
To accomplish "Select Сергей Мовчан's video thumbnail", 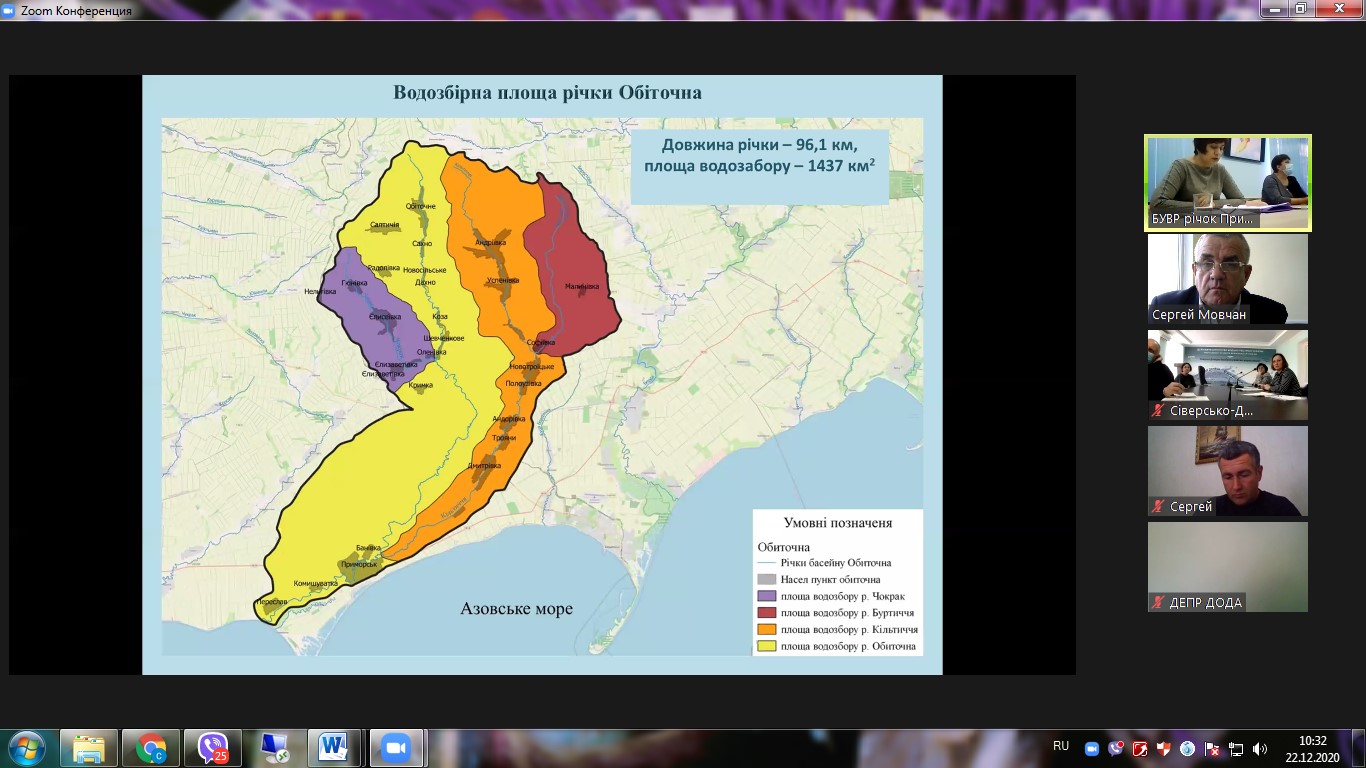I will click(1227, 279).
